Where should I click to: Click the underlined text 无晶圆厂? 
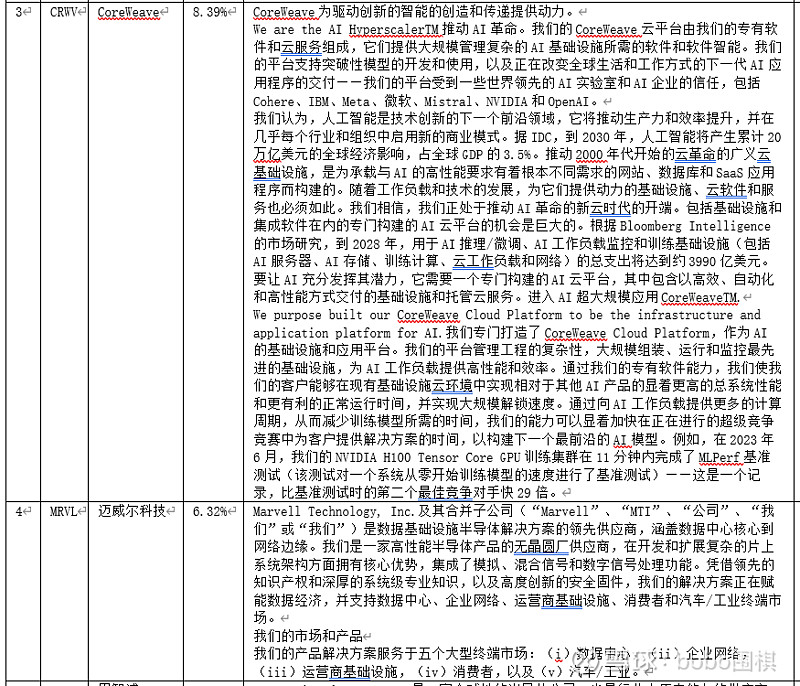[541, 546]
